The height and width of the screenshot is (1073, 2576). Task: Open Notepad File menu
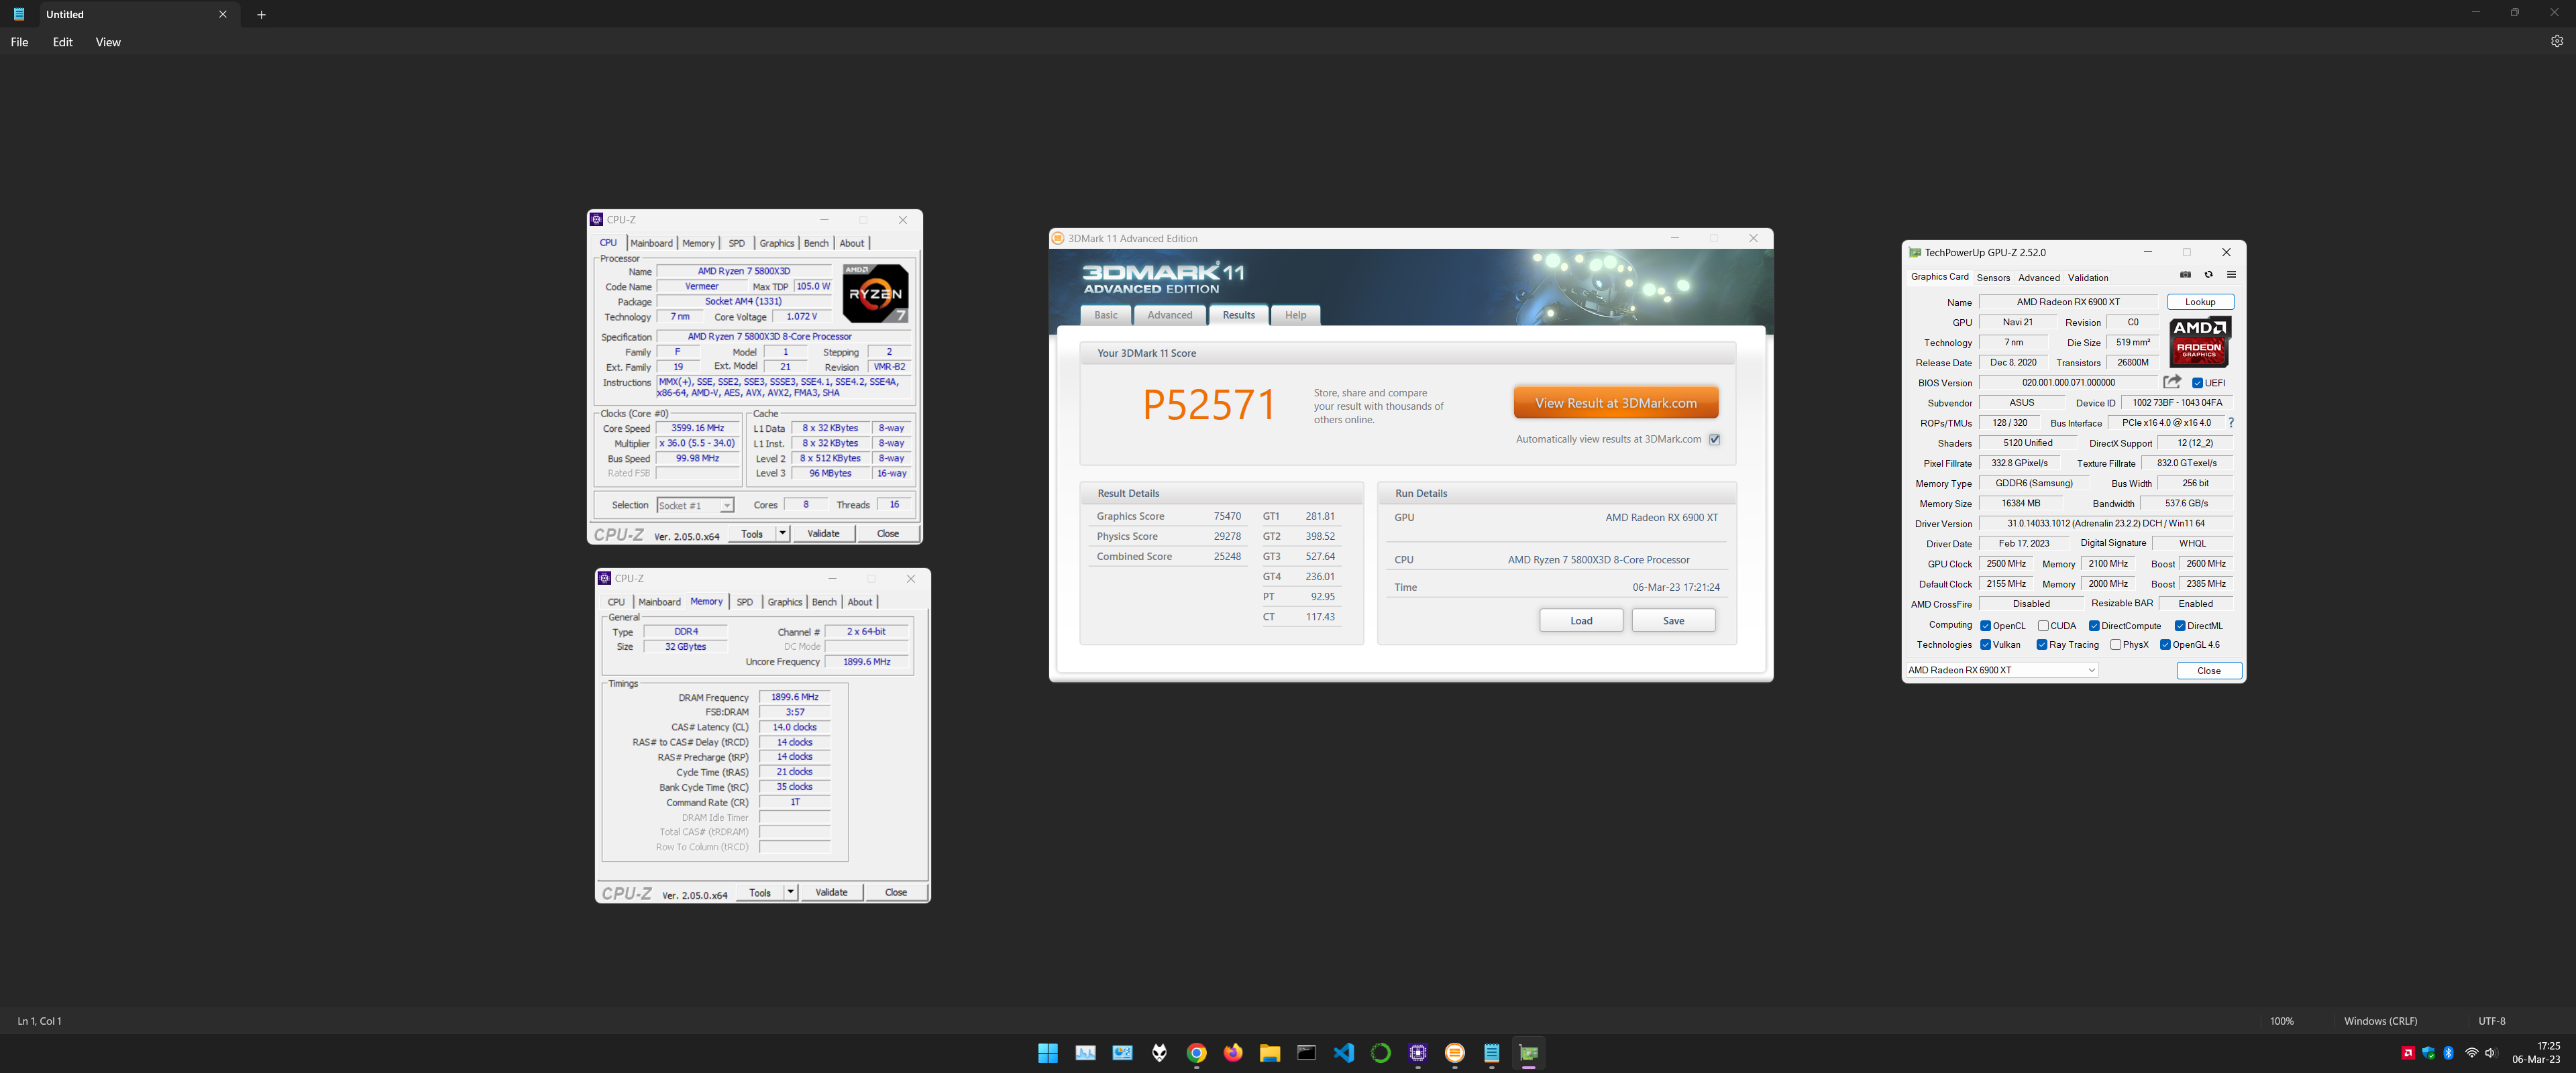(x=19, y=42)
